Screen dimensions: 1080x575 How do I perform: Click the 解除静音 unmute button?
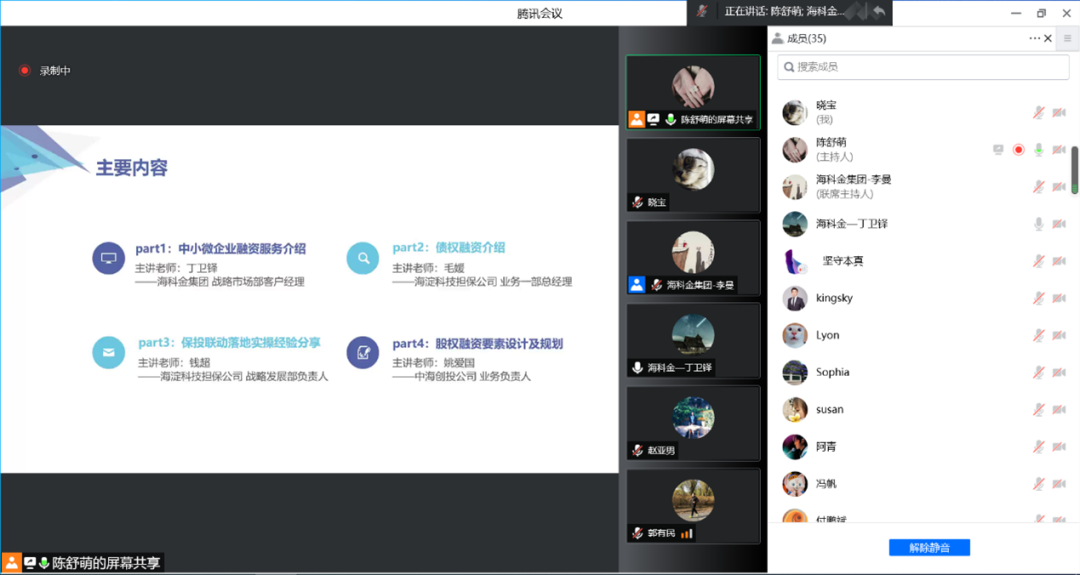pos(929,547)
